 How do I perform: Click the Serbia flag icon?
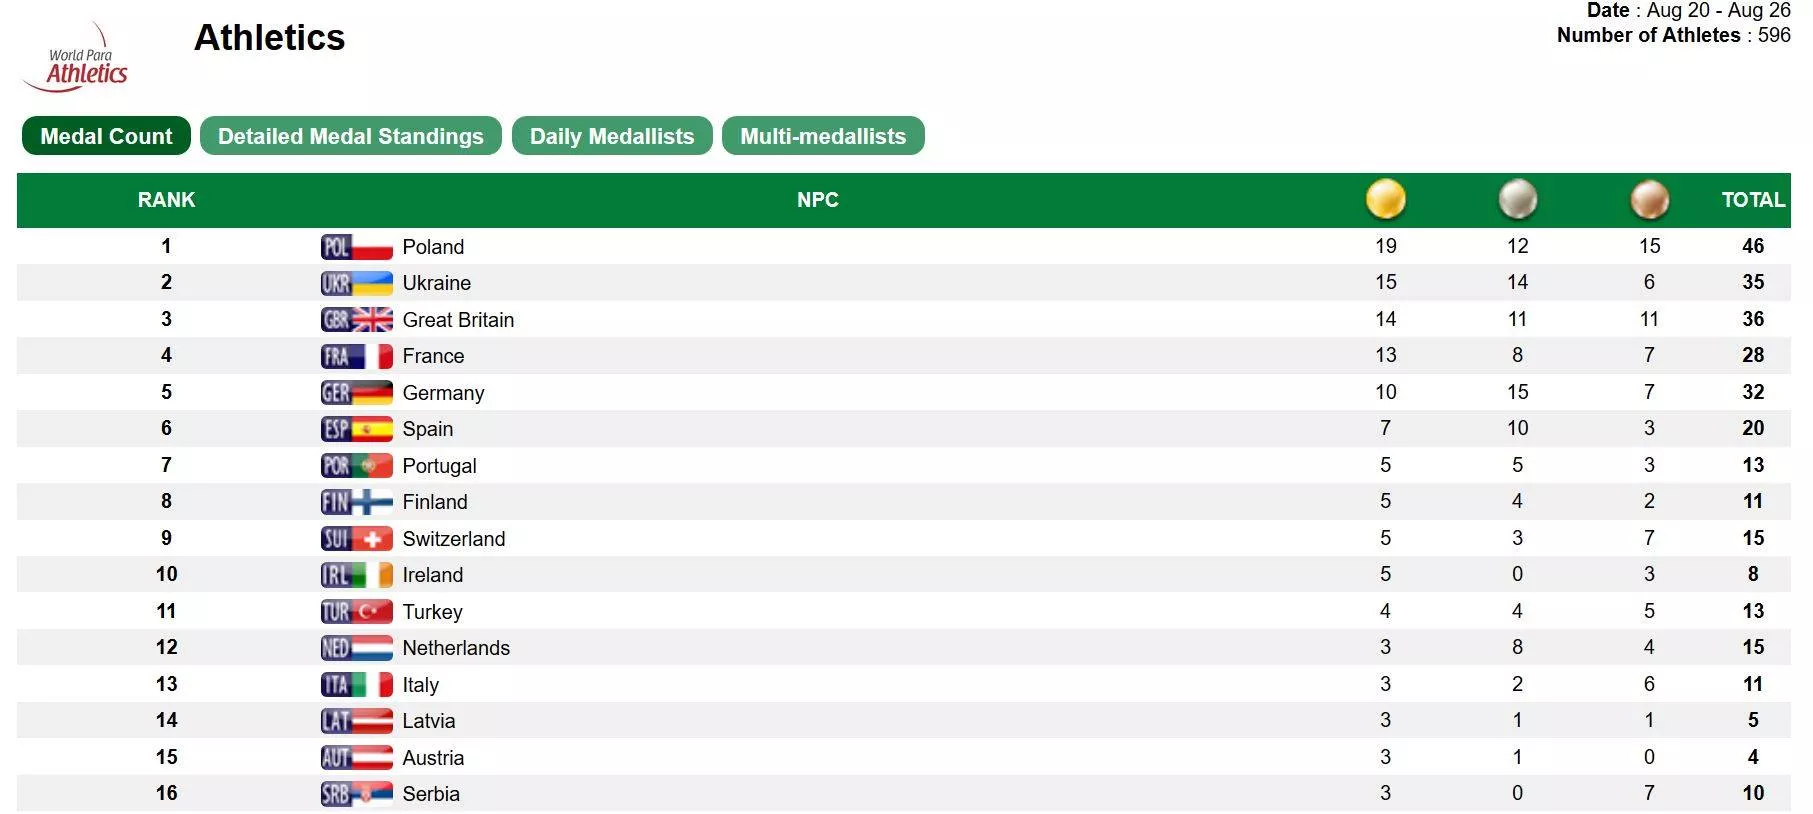pos(356,794)
